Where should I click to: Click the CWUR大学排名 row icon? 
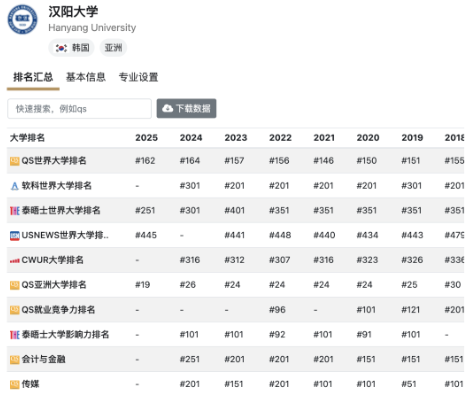click(15, 261)
